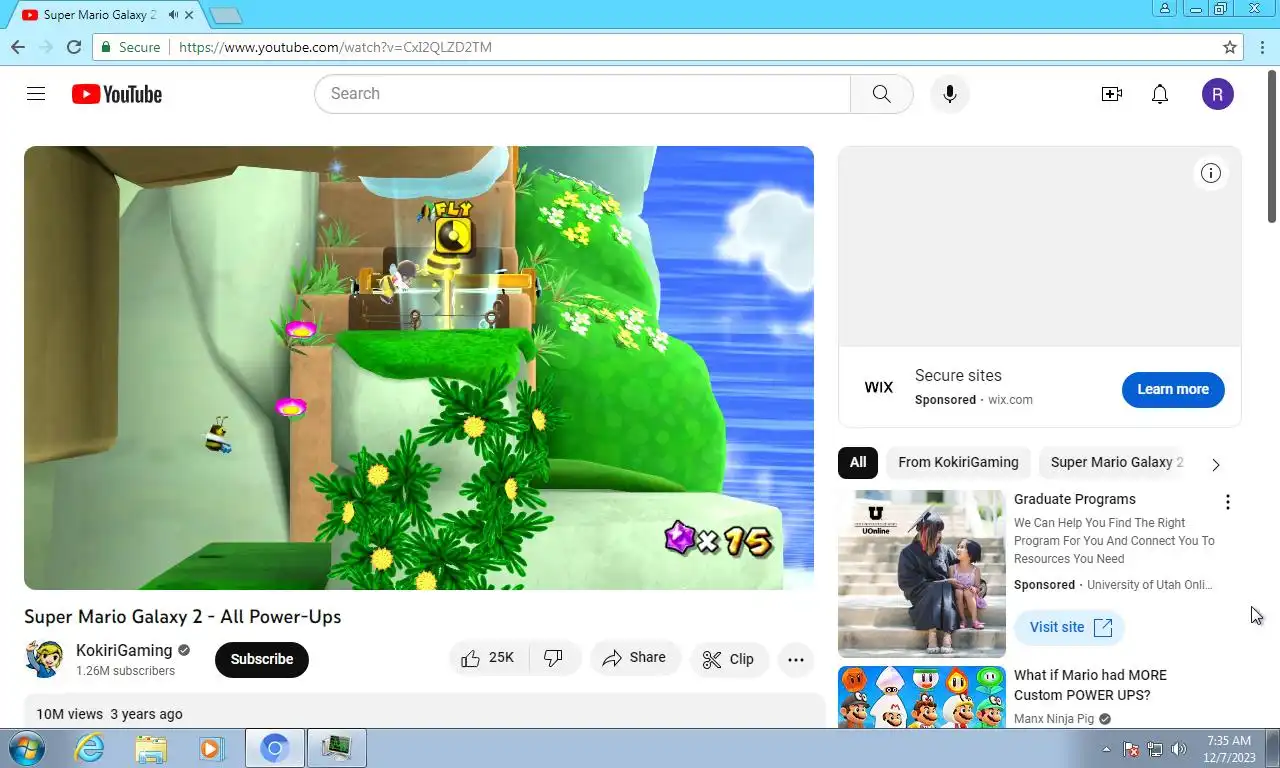Click the ad info icon
Screen dimensions: 1280x768
[1211, 173]
